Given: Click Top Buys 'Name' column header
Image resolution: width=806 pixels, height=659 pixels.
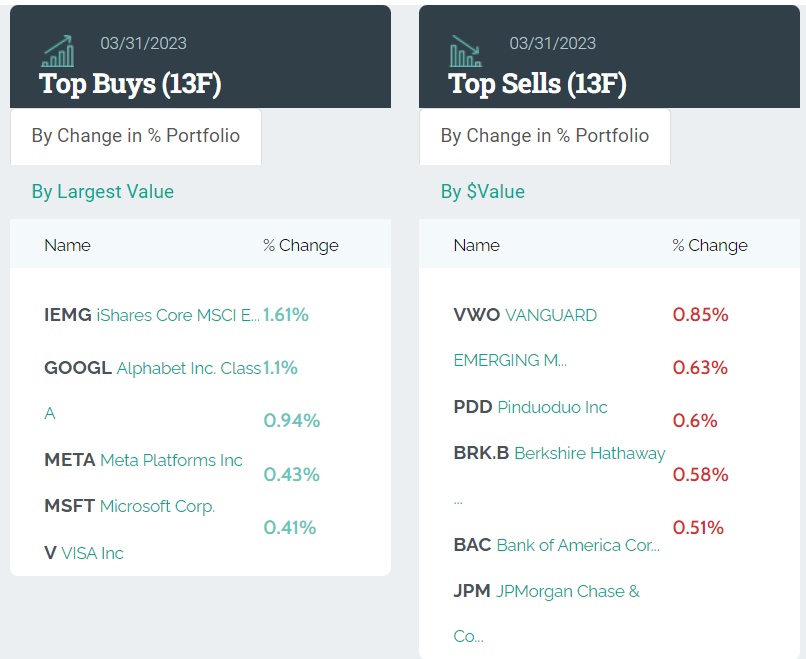Looking at the screenshot, I should tap(67, 245).
